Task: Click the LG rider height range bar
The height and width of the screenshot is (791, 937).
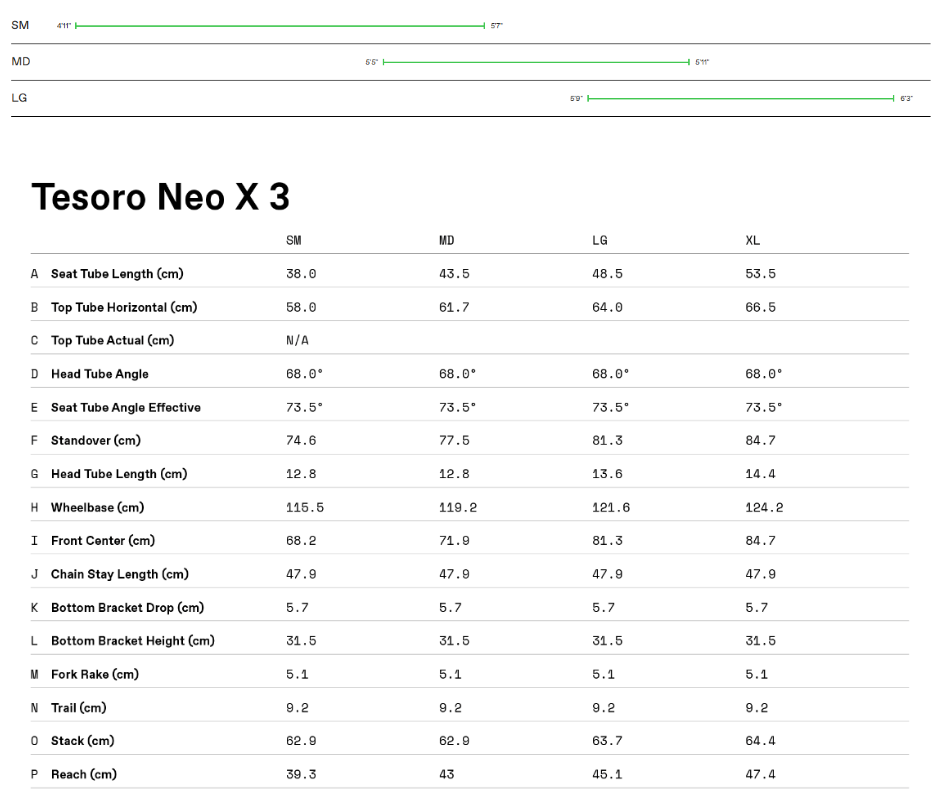Action: (x=740, y=98)
